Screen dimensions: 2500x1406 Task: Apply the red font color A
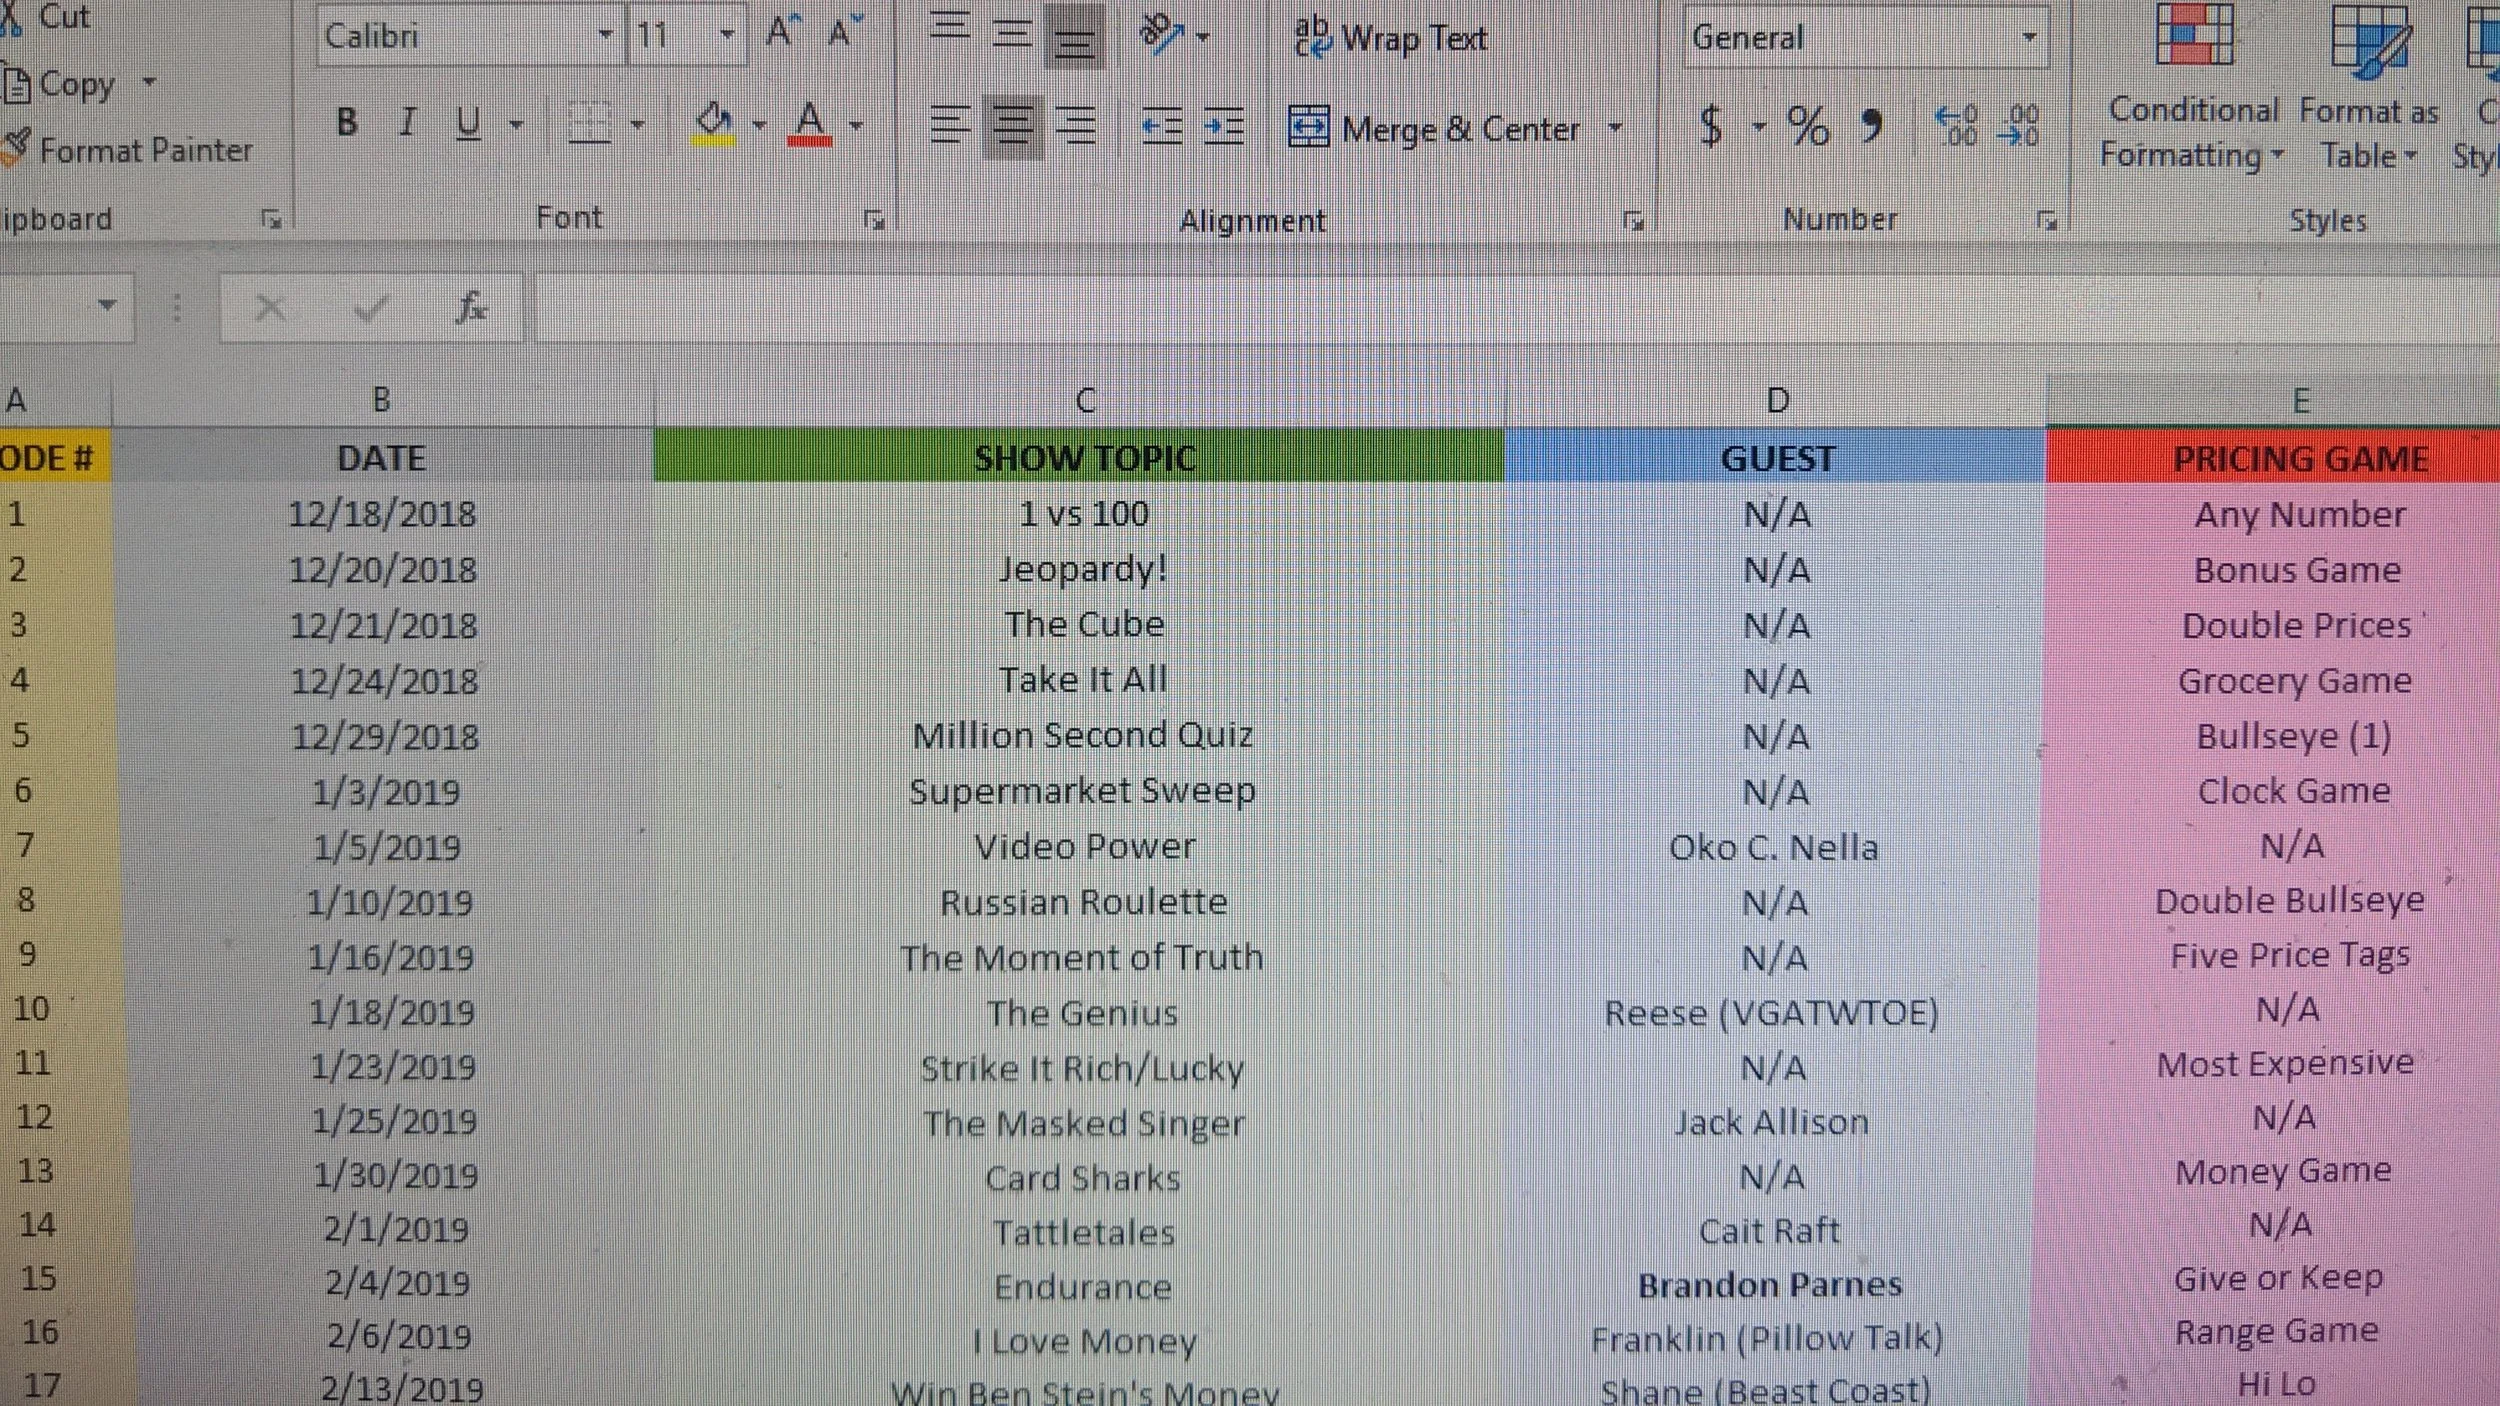810,125
